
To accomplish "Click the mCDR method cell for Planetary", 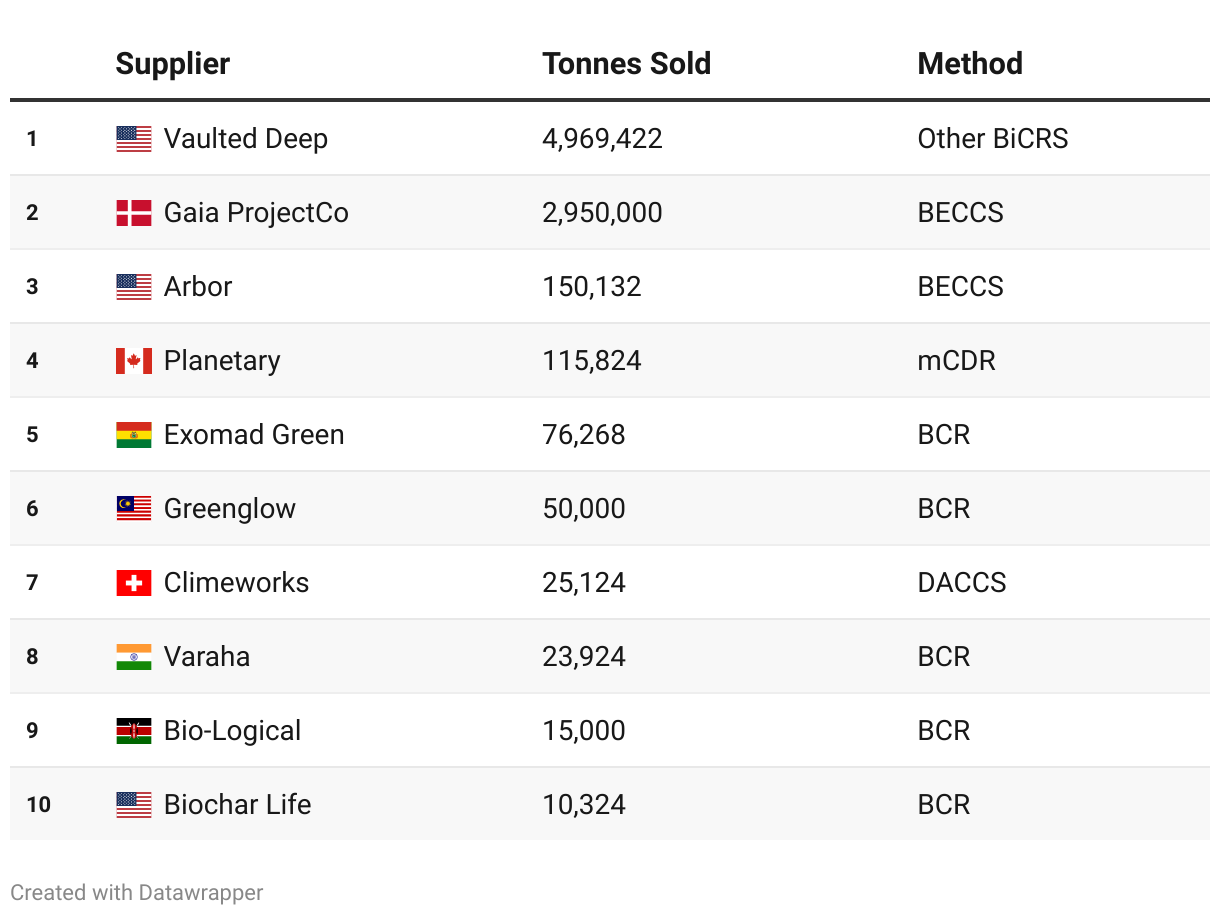I will click(x=956, y=361).
